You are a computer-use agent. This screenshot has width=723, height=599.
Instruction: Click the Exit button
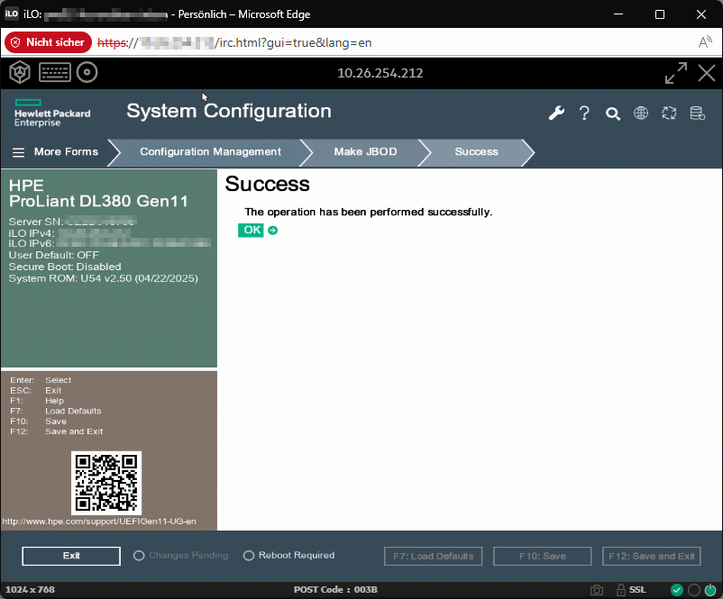(71, 556)
